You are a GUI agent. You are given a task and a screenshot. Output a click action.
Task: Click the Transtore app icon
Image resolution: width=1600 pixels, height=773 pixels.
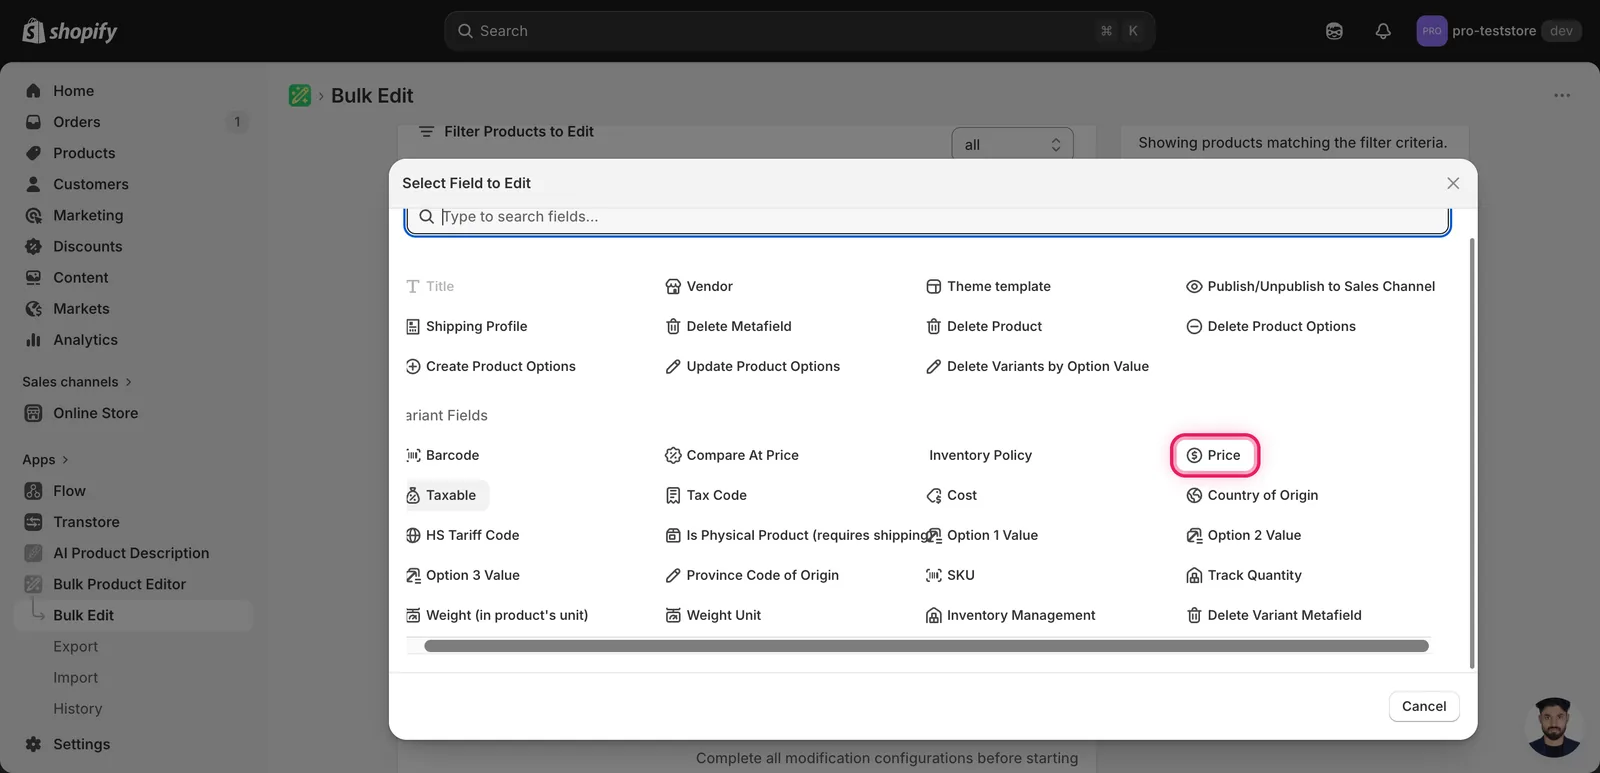33,522
